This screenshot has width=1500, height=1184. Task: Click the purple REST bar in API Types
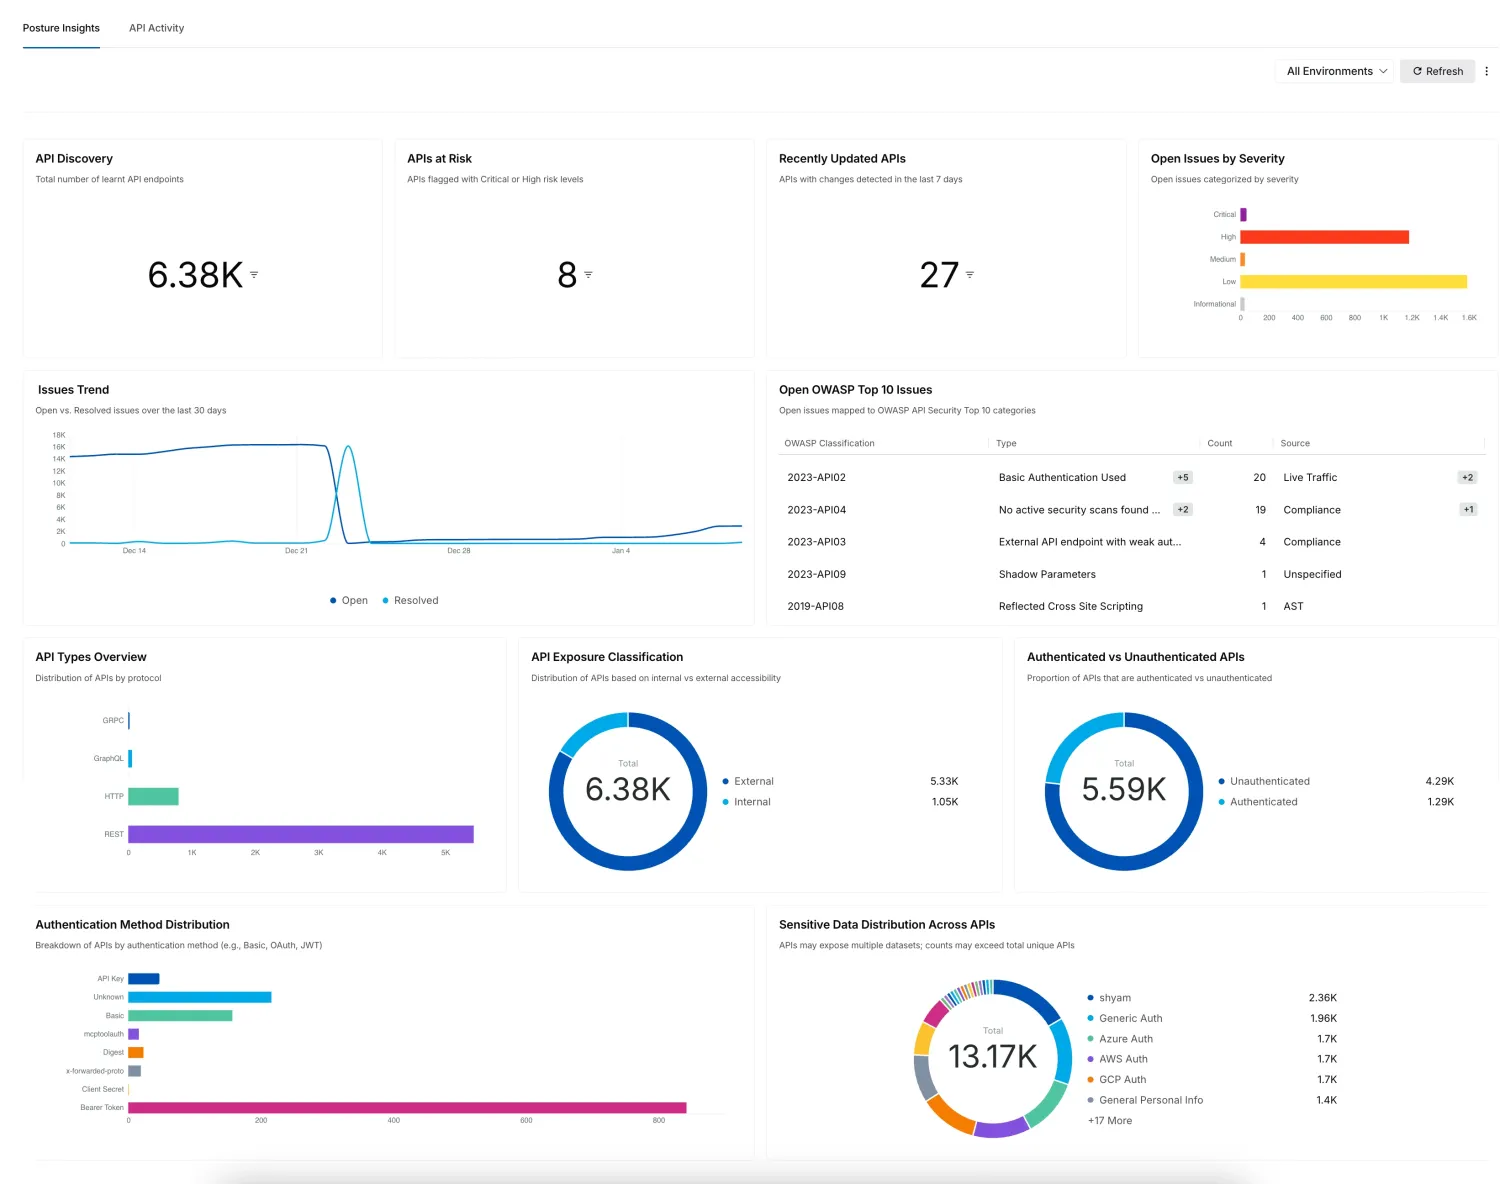[x=301, y=834]
